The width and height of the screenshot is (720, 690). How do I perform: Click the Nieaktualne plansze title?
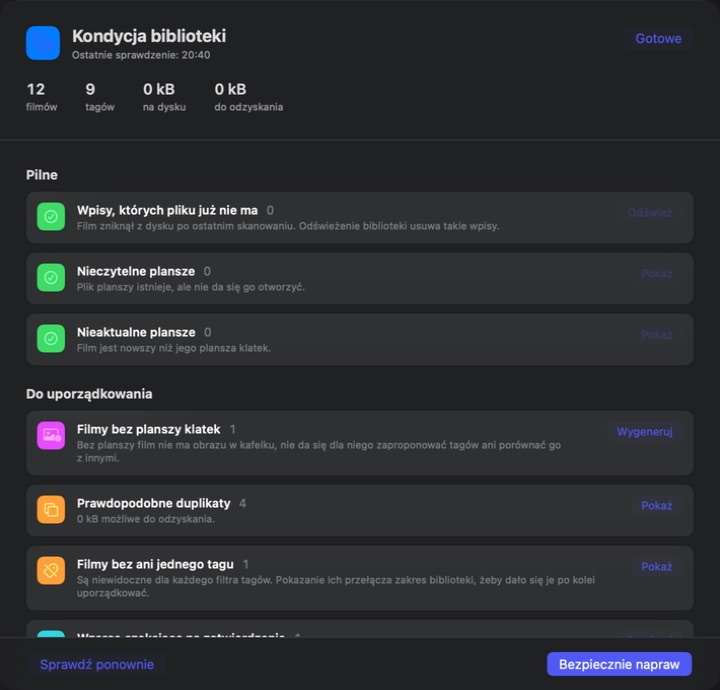[x=136, y=332]
